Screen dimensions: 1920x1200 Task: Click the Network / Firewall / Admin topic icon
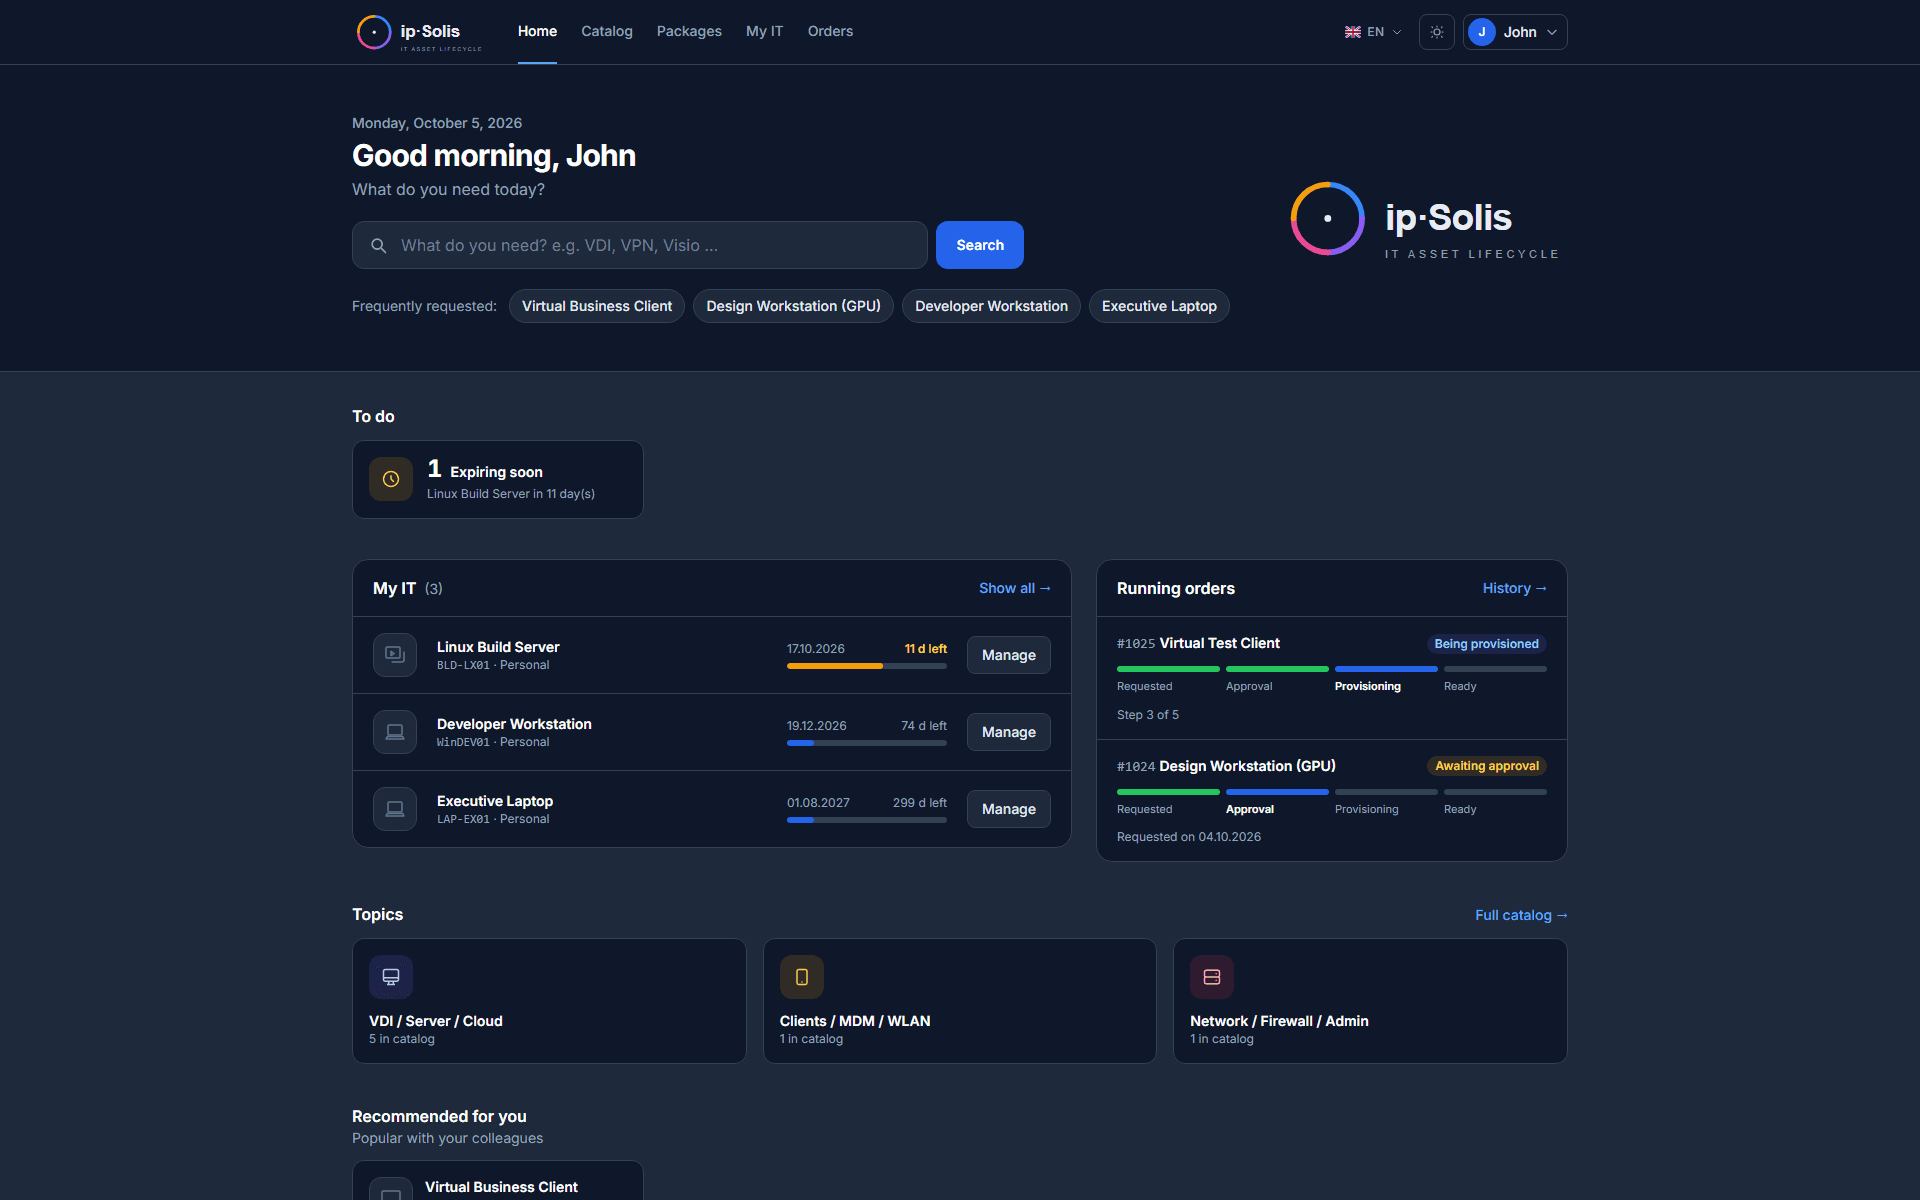pyautogui.click(x=1212, y=977)
